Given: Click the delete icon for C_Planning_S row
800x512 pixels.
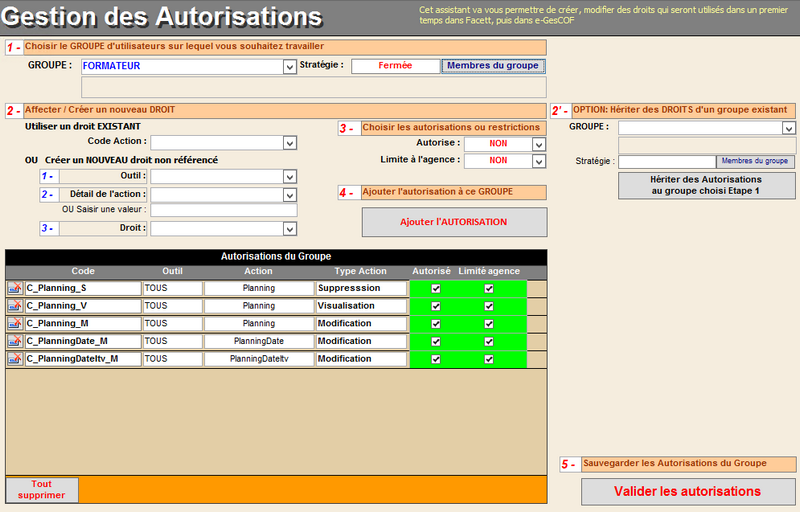Looking at the screenshot, I should tap(15, 288).
